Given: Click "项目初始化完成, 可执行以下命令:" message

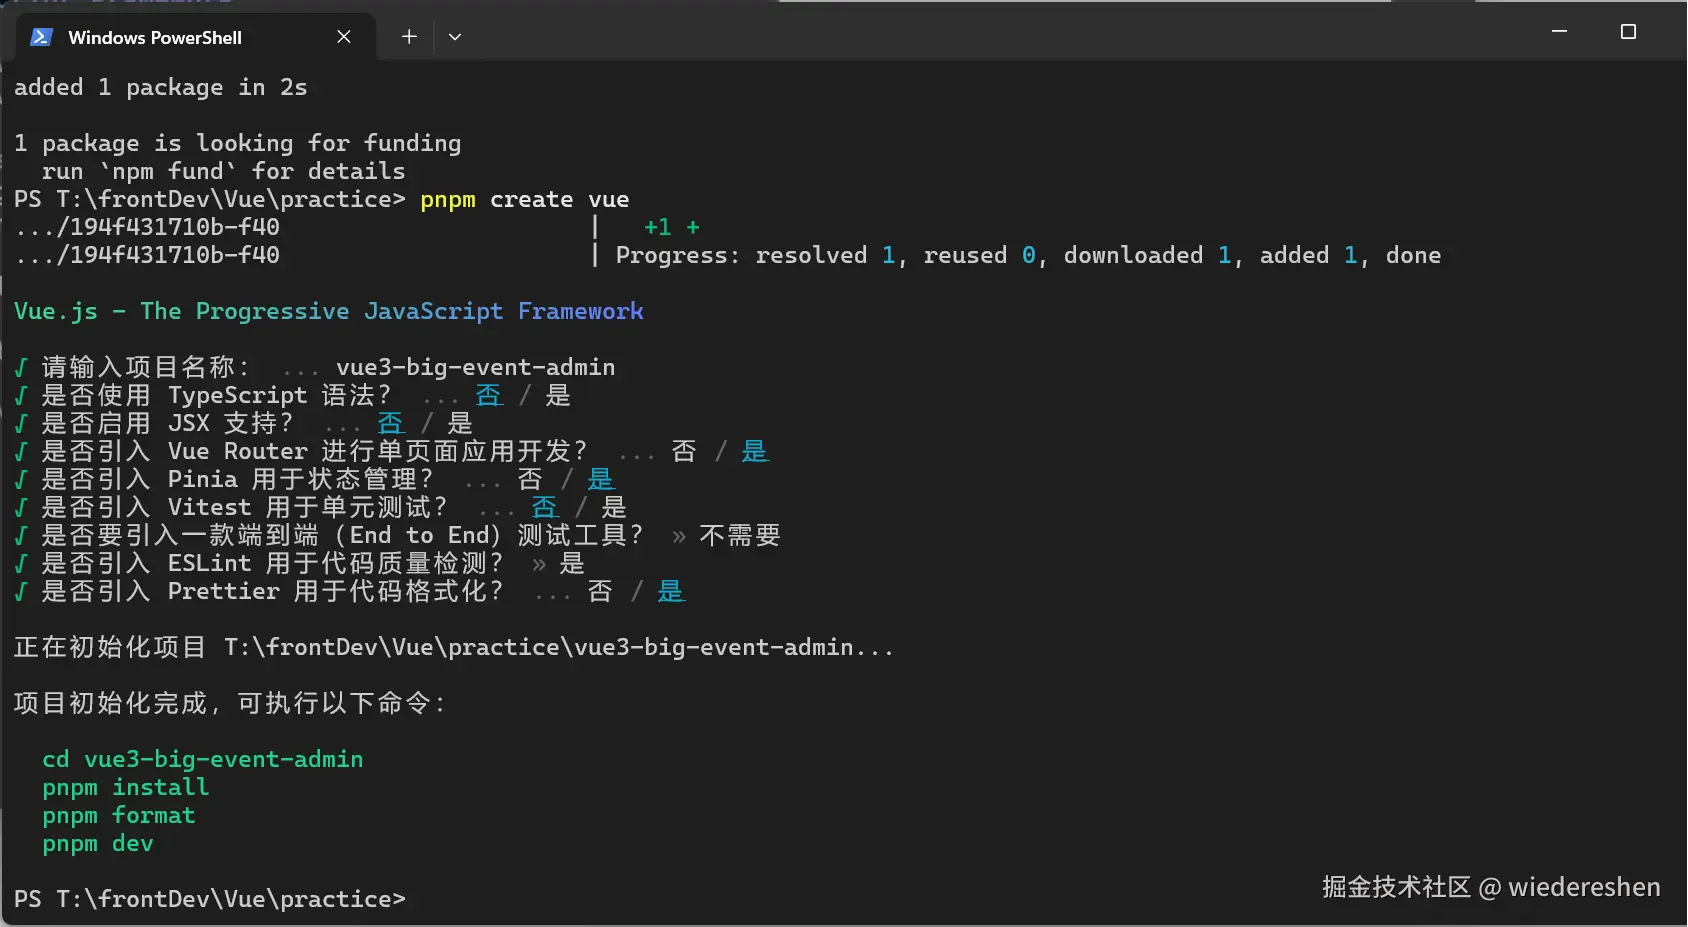Looking at the screenshot, I should [230, 704].
